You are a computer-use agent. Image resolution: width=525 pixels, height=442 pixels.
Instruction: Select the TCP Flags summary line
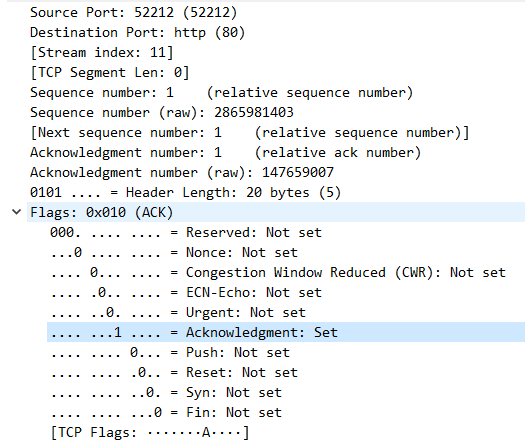click(150, 432)
